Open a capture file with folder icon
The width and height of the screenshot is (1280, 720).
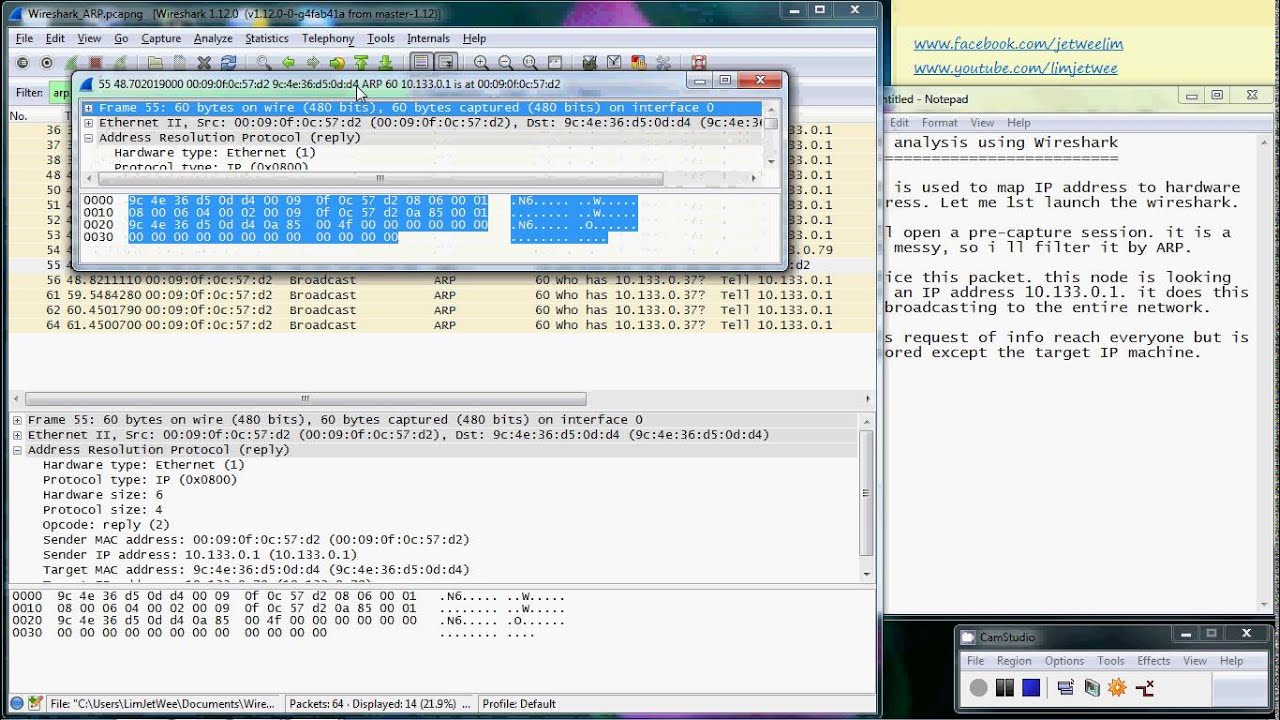(x=154, y=62)
